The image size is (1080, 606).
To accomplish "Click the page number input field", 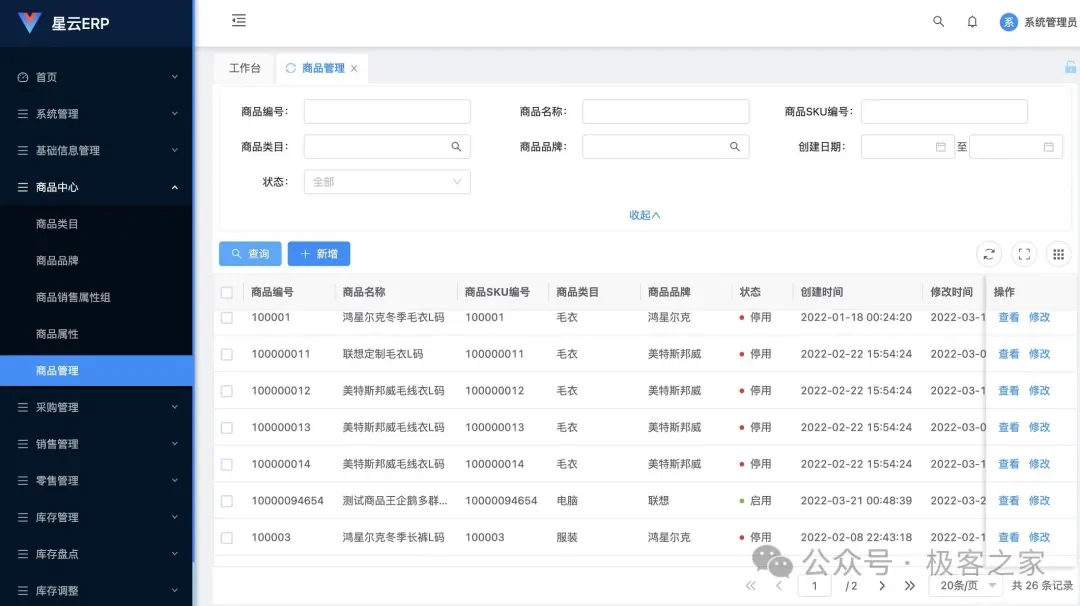I will coord(815,585).
